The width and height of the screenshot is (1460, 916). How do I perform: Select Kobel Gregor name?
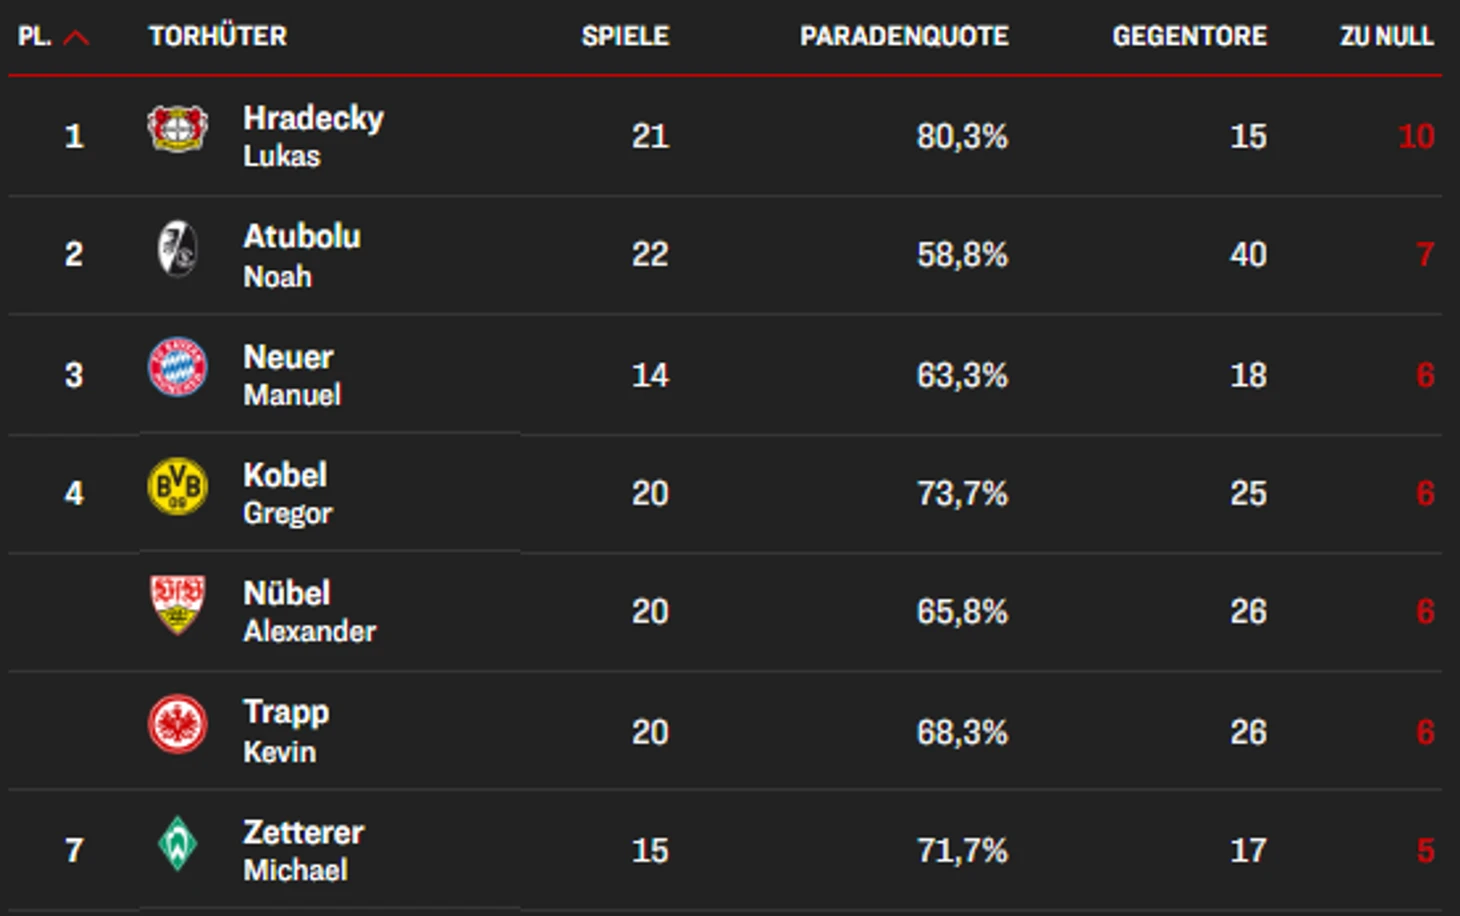(x=288, y=493)
